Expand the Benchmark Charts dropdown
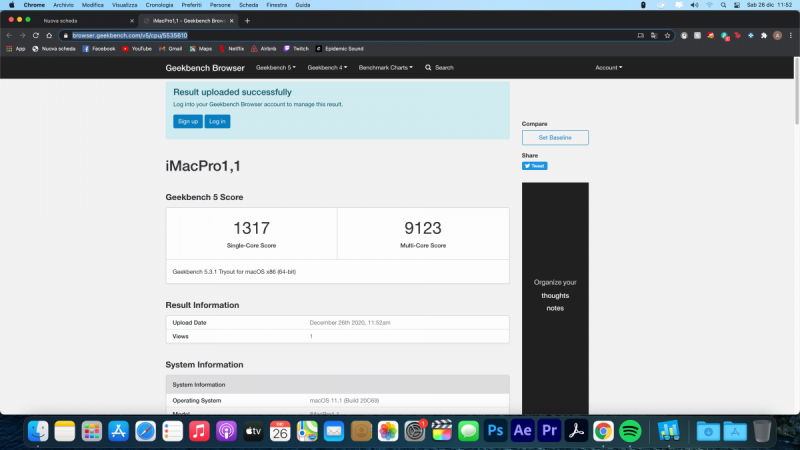This screenshot has height=450, width=800. click(386, 67)
